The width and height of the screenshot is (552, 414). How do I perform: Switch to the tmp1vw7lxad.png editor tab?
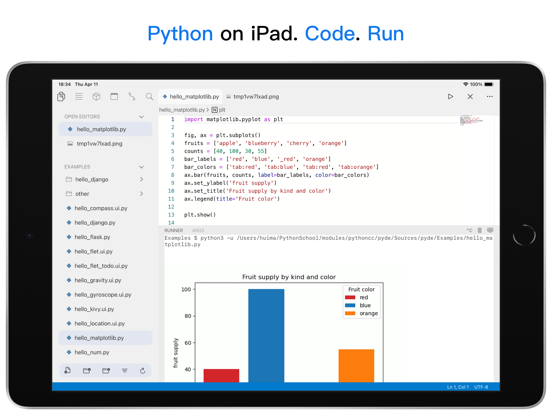252,96
